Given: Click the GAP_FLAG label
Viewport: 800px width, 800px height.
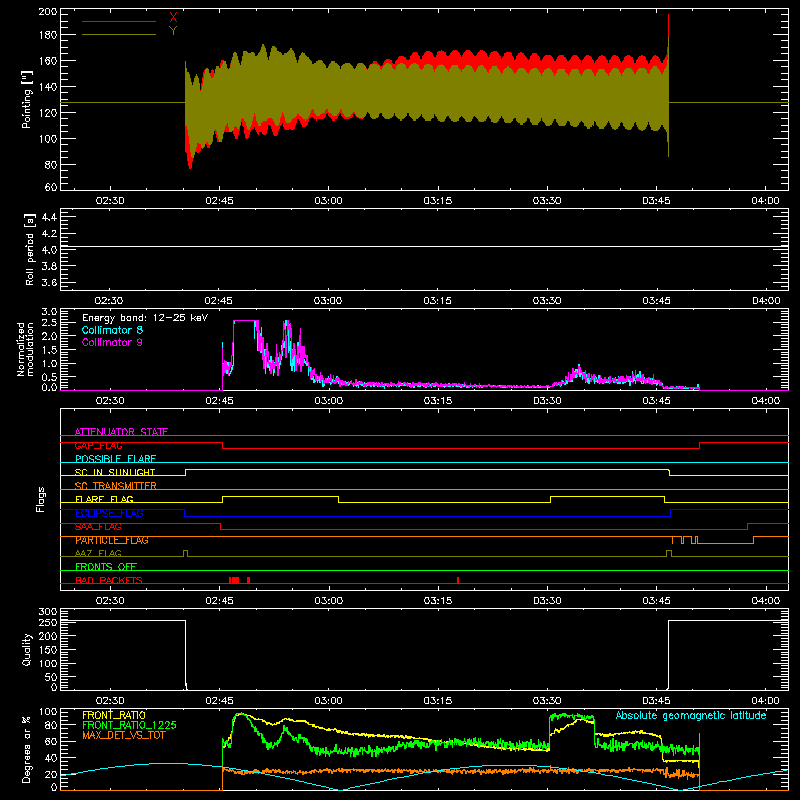Looking at the screenshot, I should coord(98,445).
